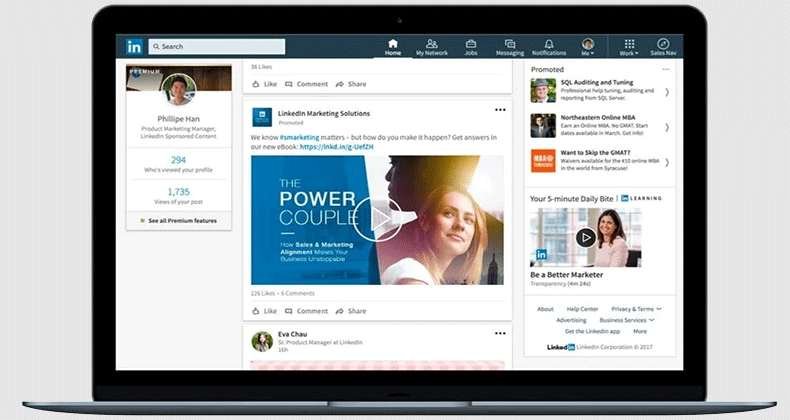790x420 pixels.
Task: Open LinkedIn Marketing Solutions page name
Action: click(324, 113)
